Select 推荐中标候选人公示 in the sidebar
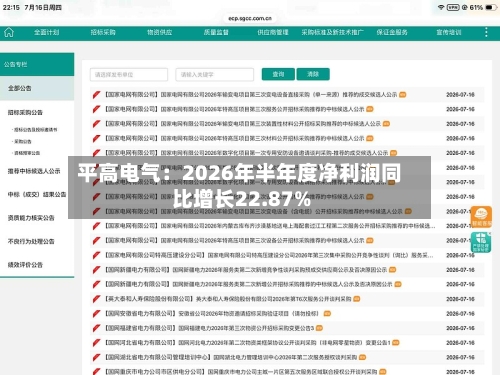This screenshot has width=500, height=375. 34,171
